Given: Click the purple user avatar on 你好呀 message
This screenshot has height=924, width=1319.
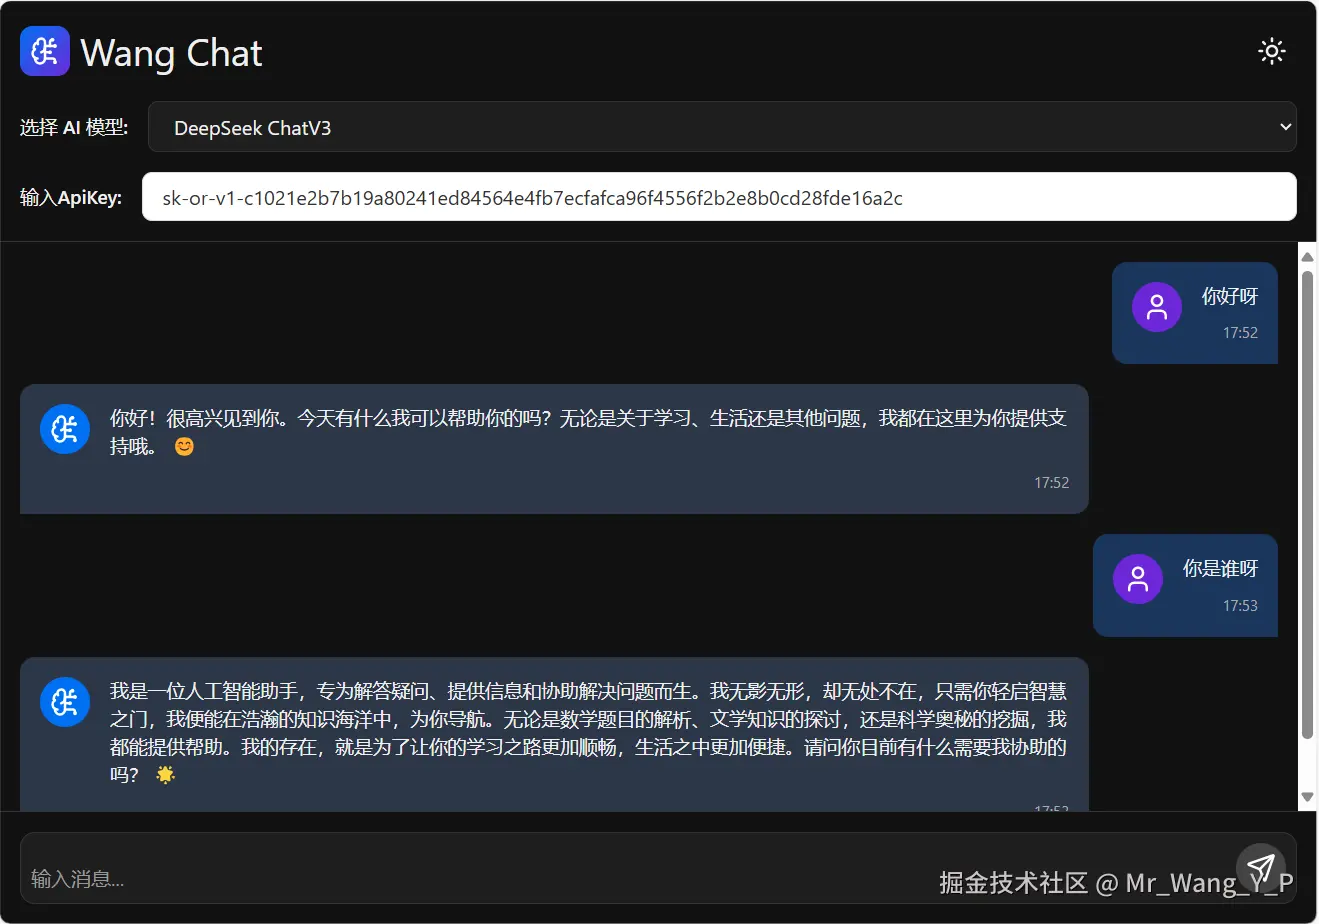Looking at the screenshot, I should click(x=1156, y=307).
